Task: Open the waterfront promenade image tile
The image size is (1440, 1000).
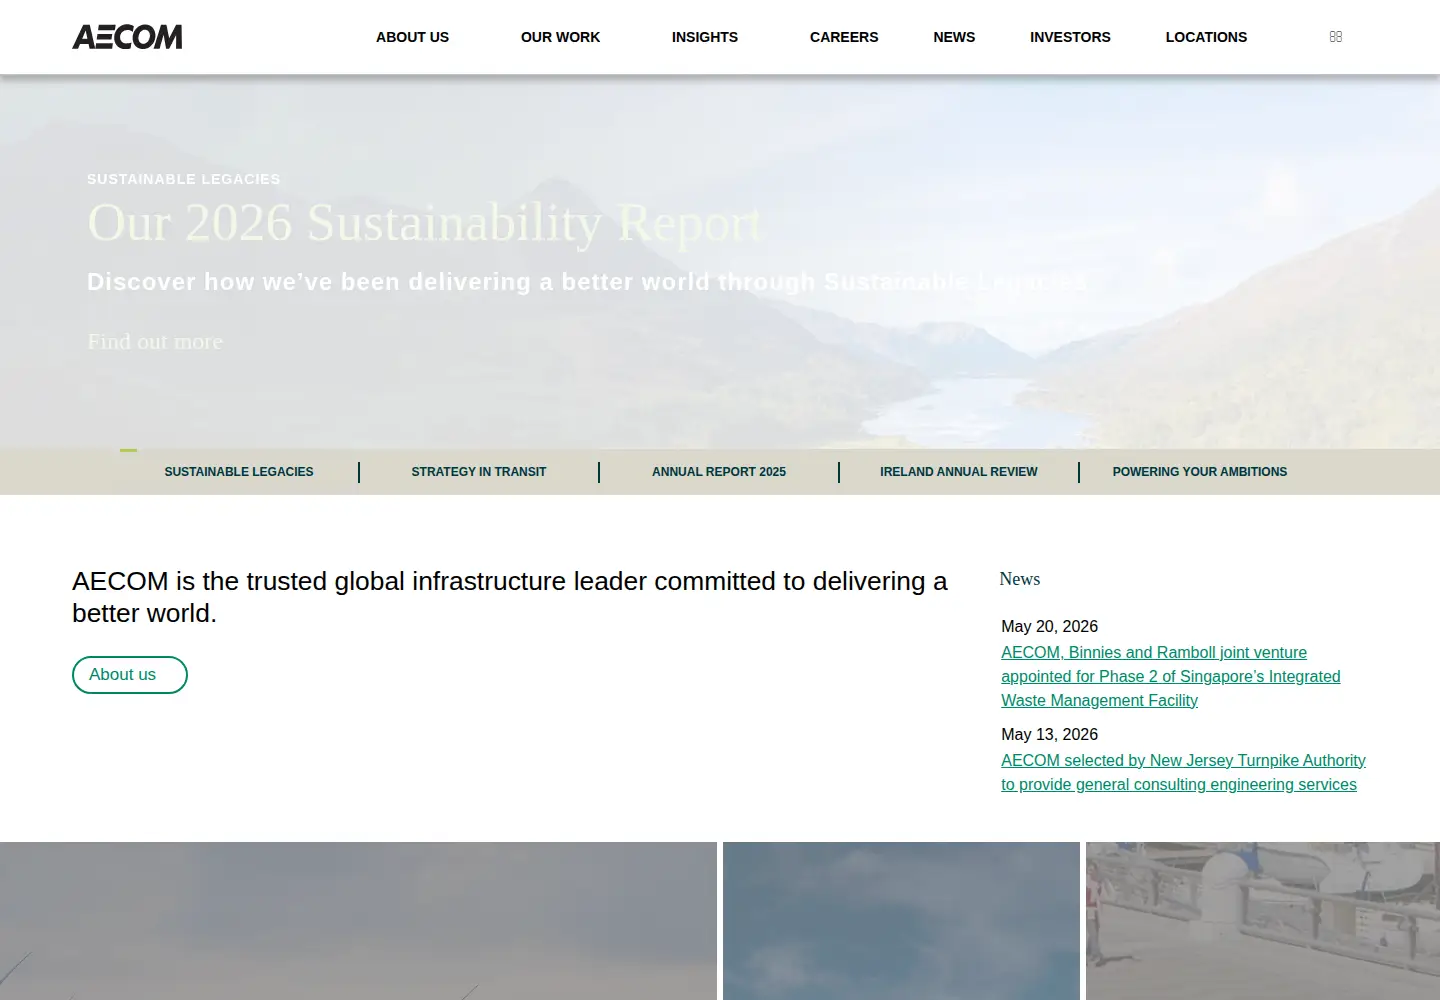Action: pyautogui.click(x=1263, y=921)
